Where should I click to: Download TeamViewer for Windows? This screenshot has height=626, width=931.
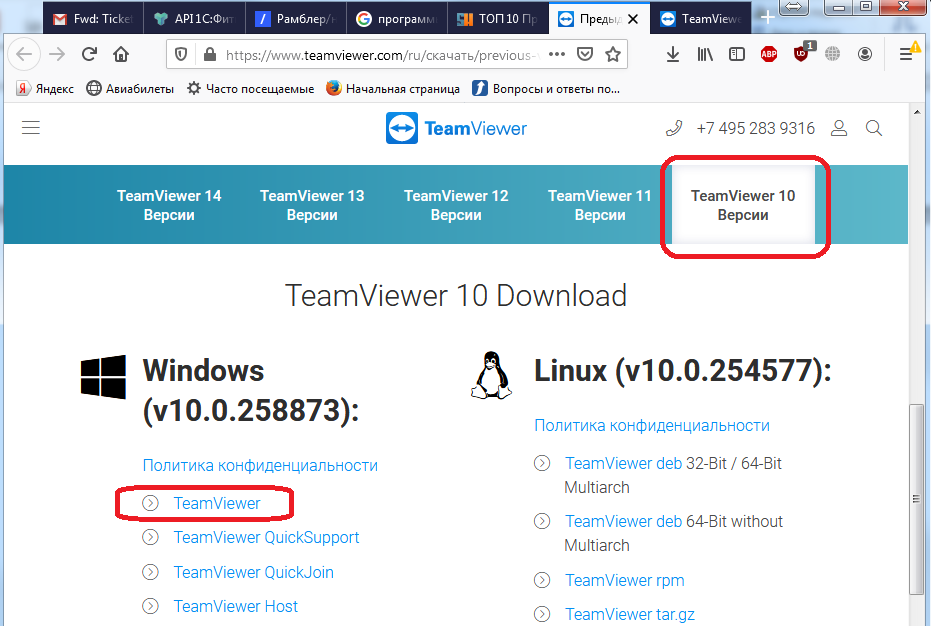(217, 503)
